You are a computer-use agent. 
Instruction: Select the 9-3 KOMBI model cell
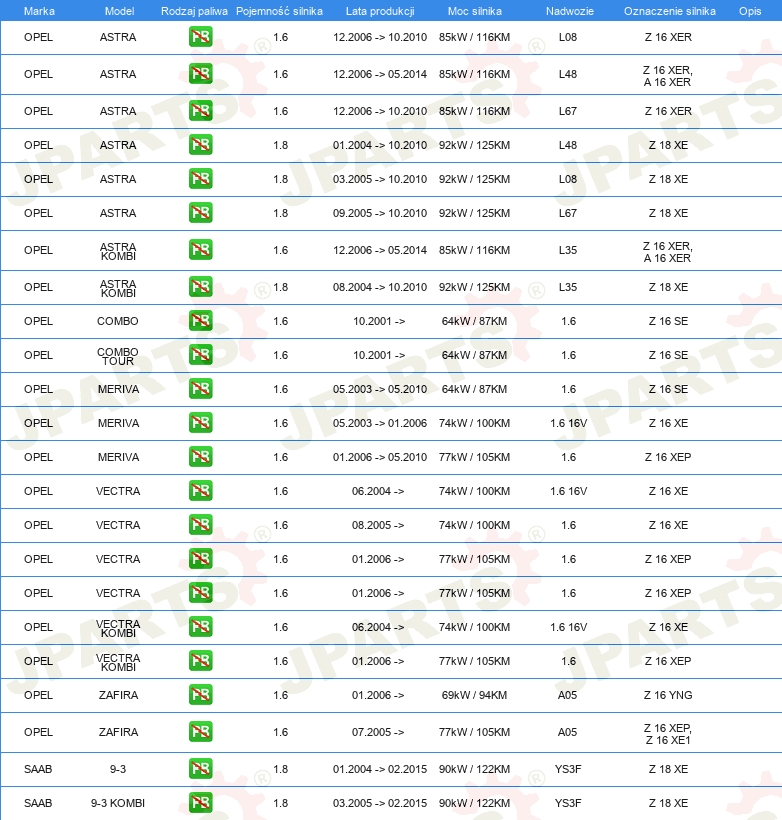(118, 803)
